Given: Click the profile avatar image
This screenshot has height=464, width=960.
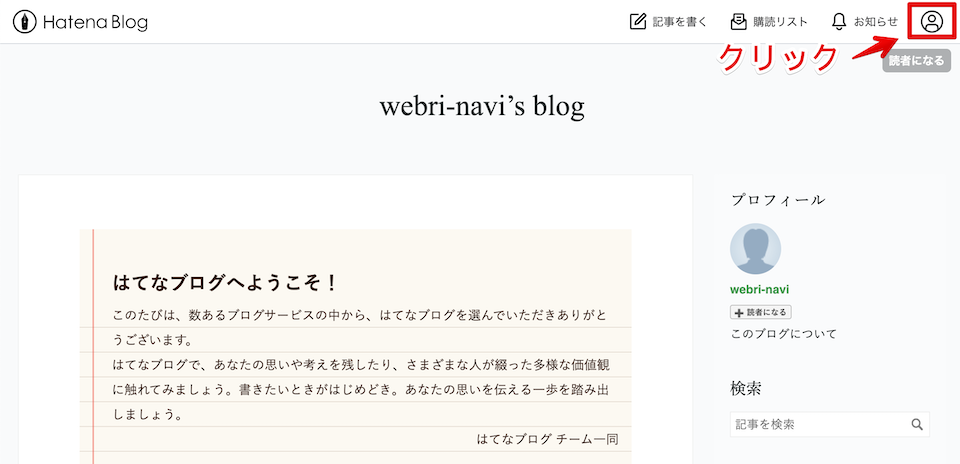Looking at the screenshot, I should click(x=756, y=248).
